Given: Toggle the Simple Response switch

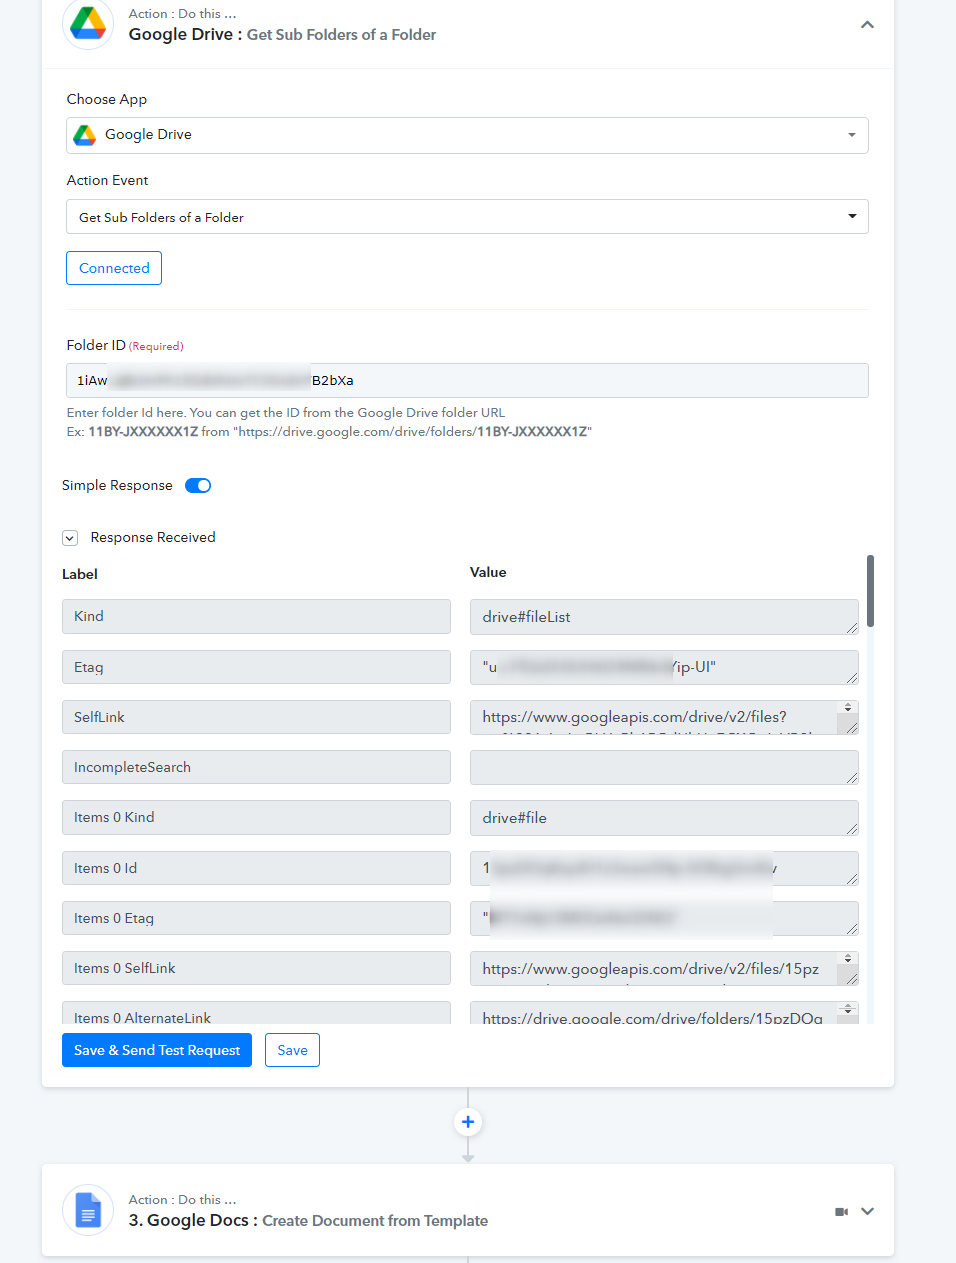Looking at the screenshot, I should pos(198,486).
